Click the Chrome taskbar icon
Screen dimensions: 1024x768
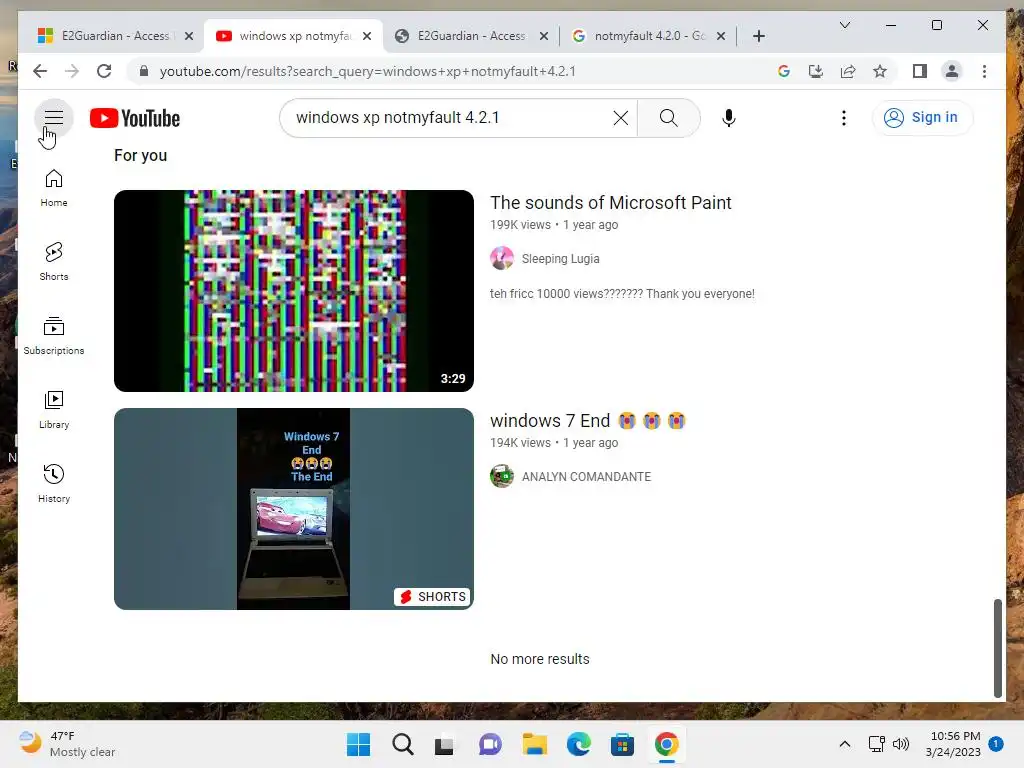point(666,744)
